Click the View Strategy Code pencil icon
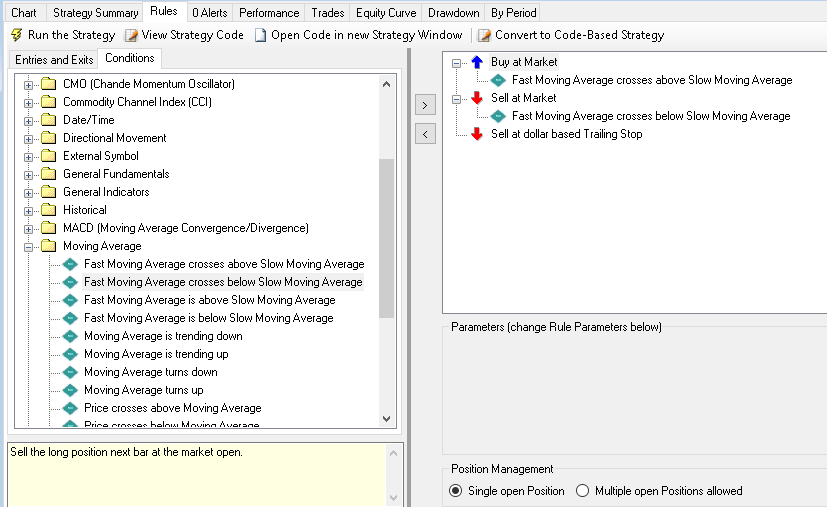The height and width of the screenshot is (507, 827). coord(131,35)
